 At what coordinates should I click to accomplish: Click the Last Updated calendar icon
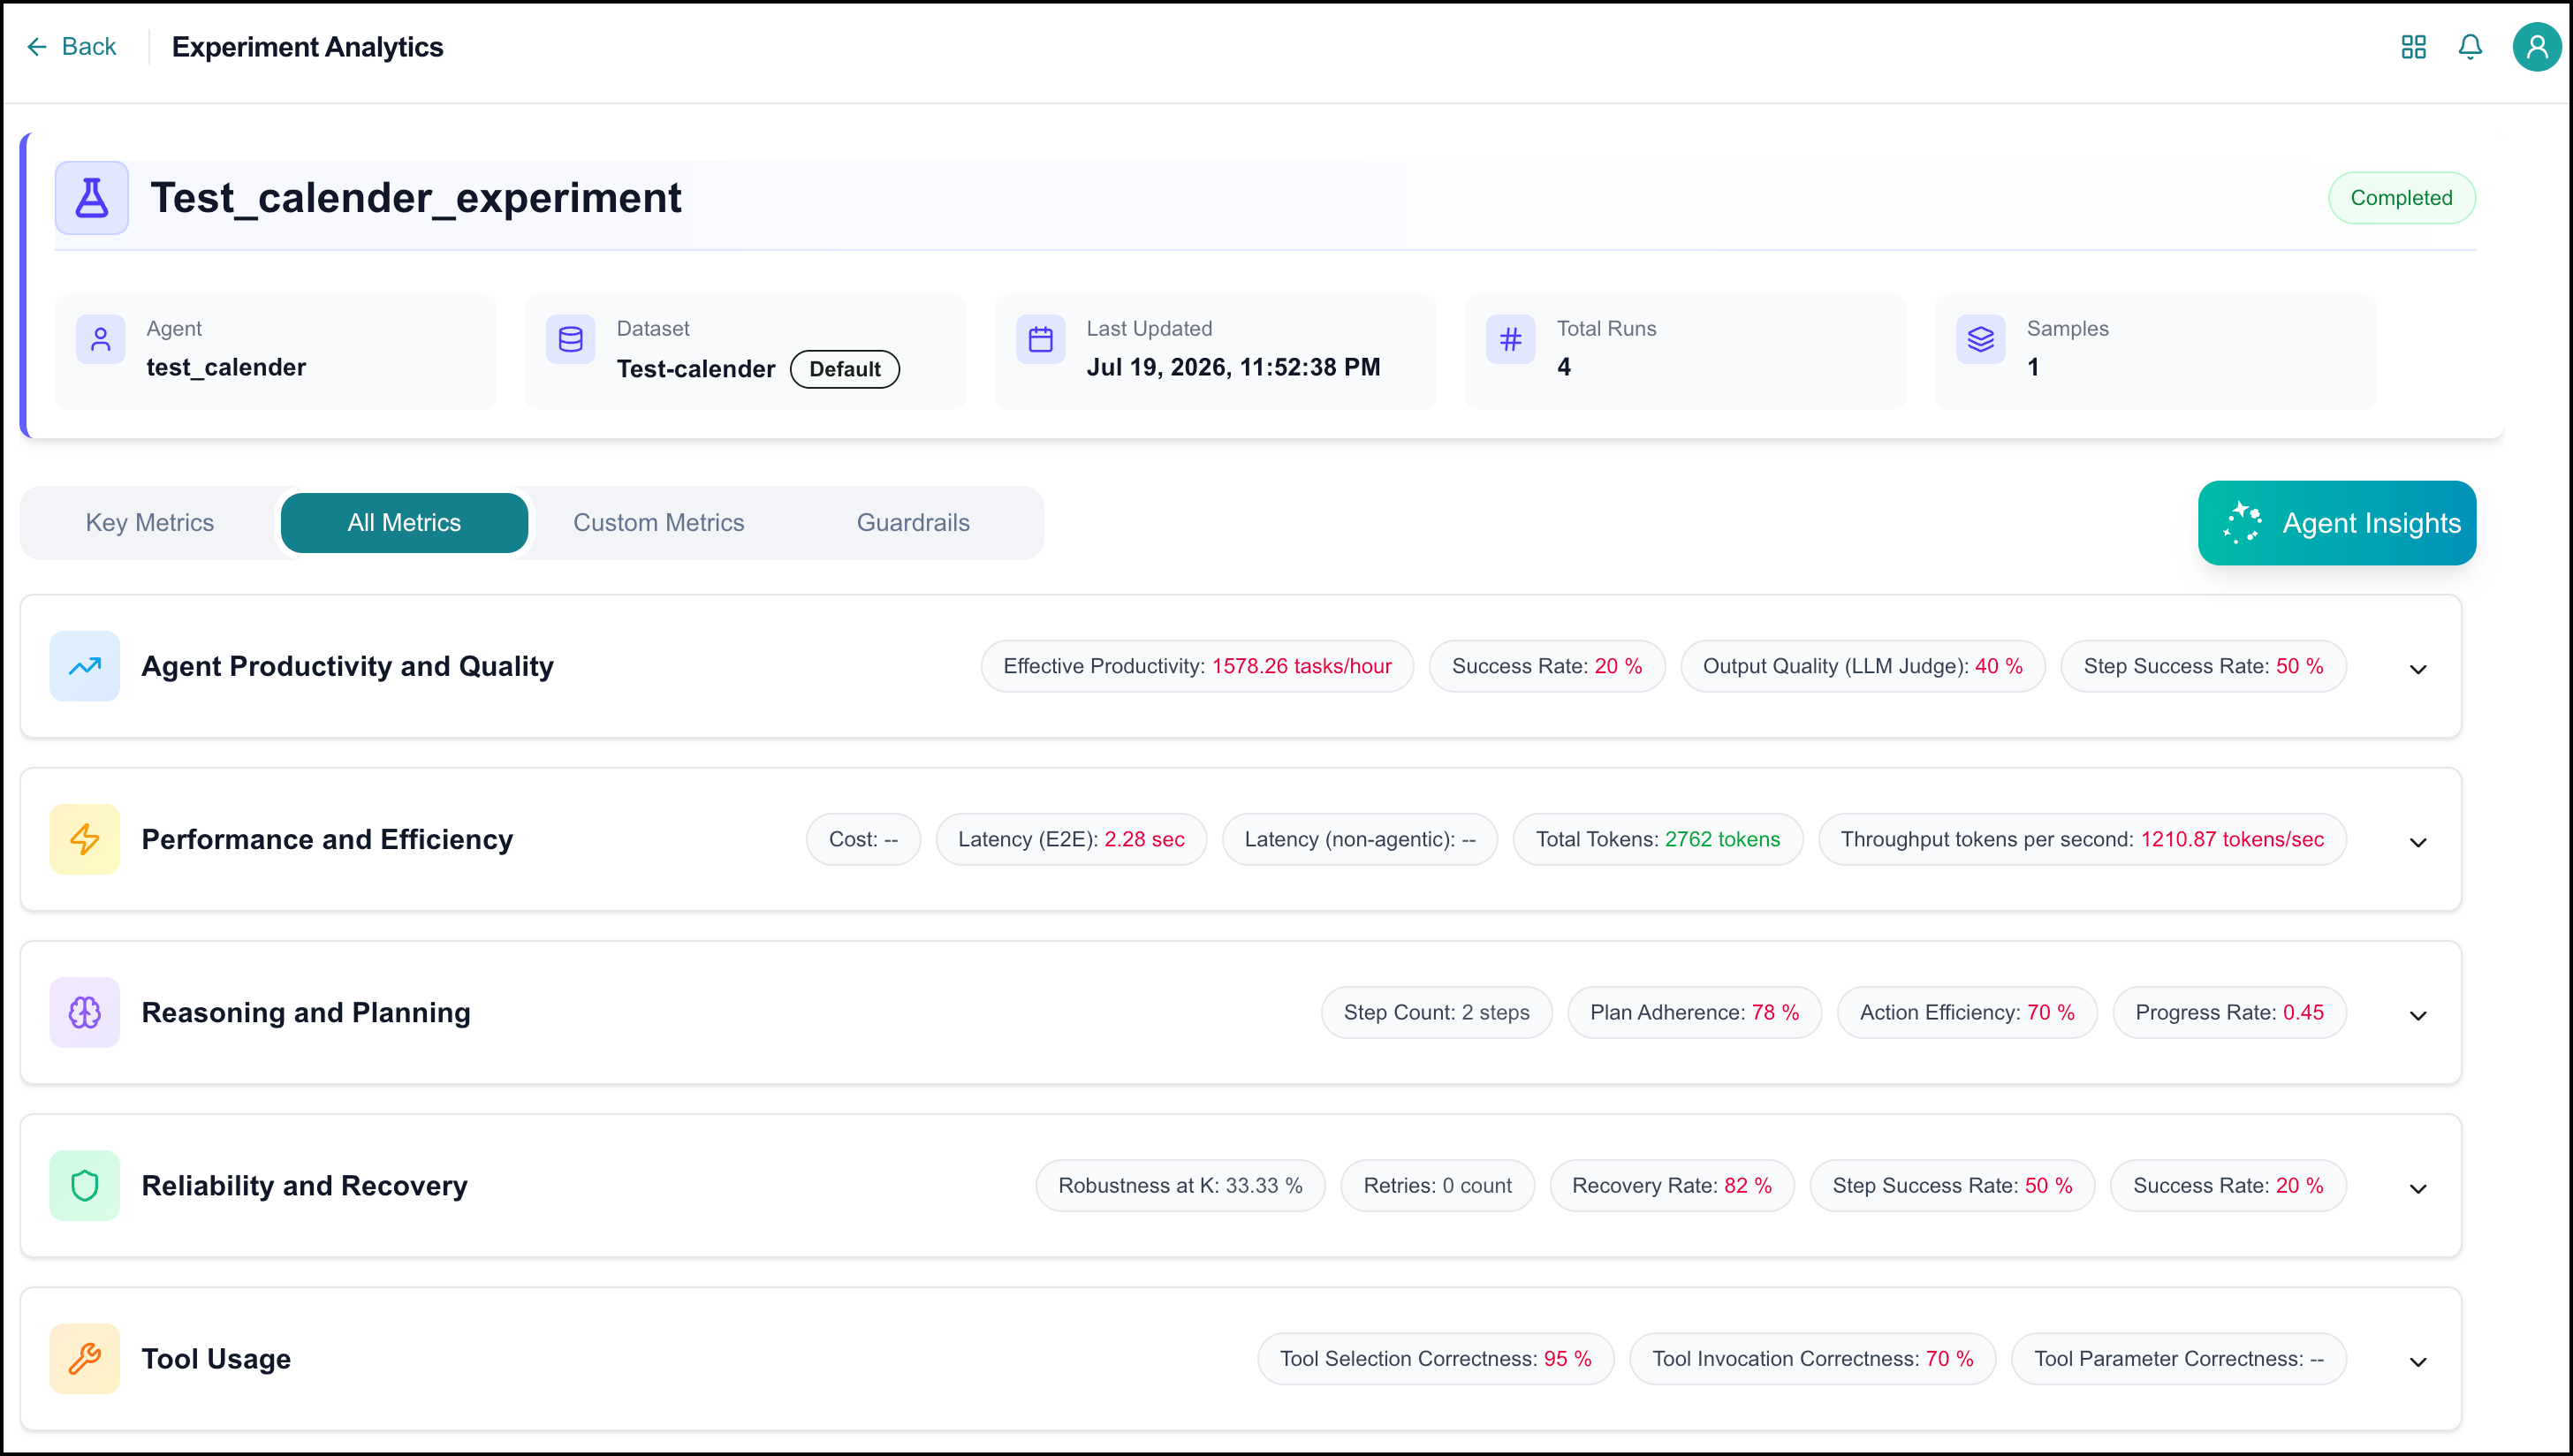(1041, 340)
